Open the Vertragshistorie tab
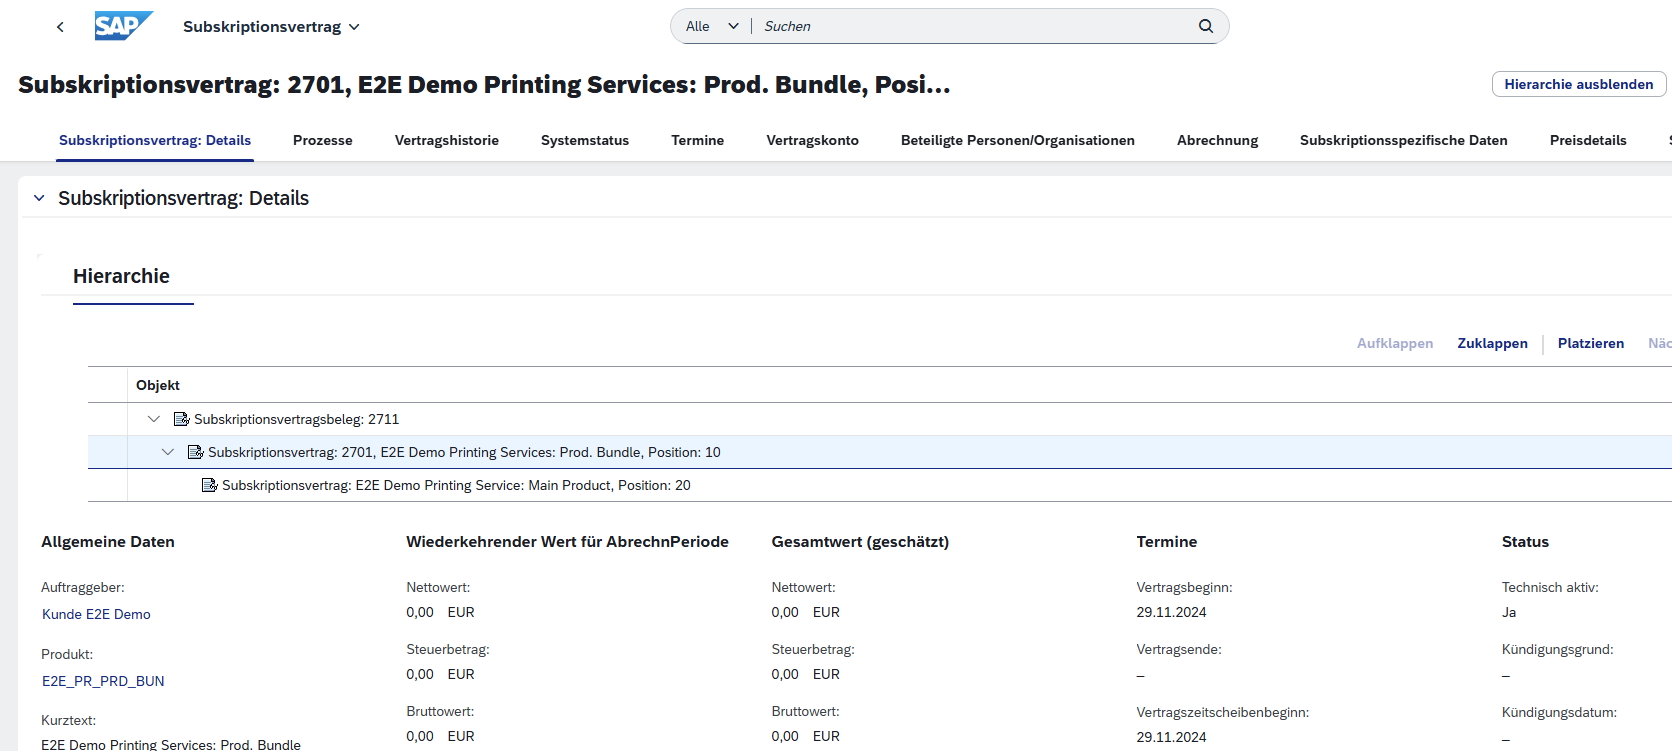 click(x=446, y=140)
